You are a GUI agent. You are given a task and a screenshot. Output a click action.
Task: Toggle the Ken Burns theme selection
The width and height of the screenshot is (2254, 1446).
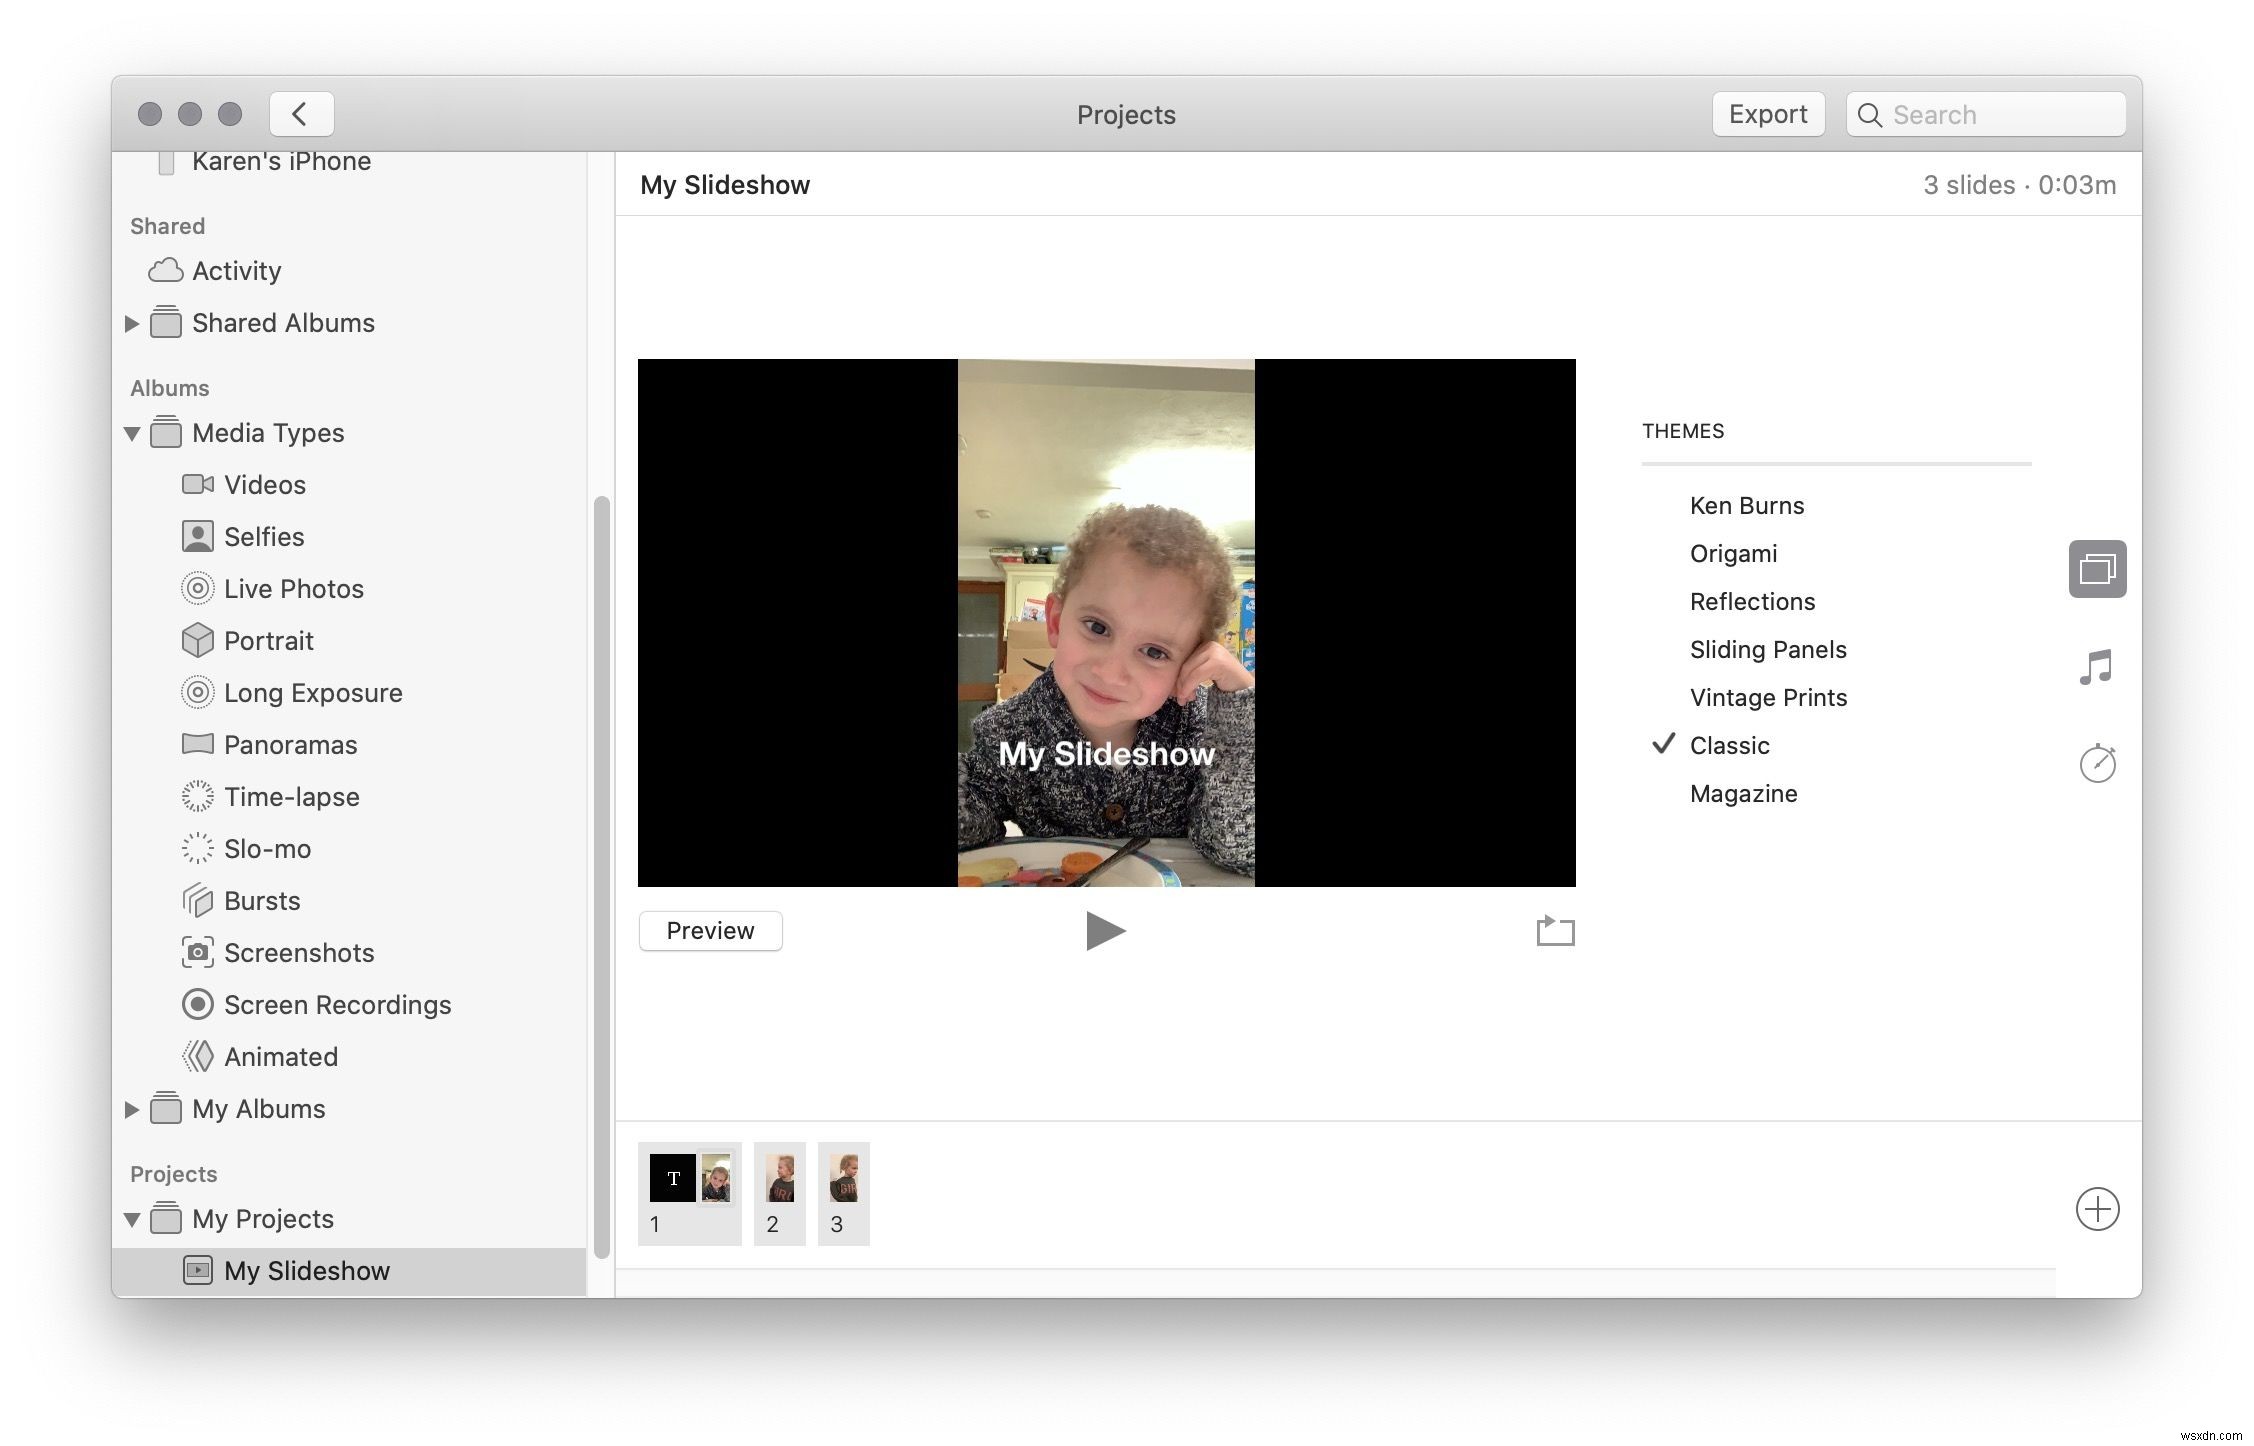(x=1746, y=504)
